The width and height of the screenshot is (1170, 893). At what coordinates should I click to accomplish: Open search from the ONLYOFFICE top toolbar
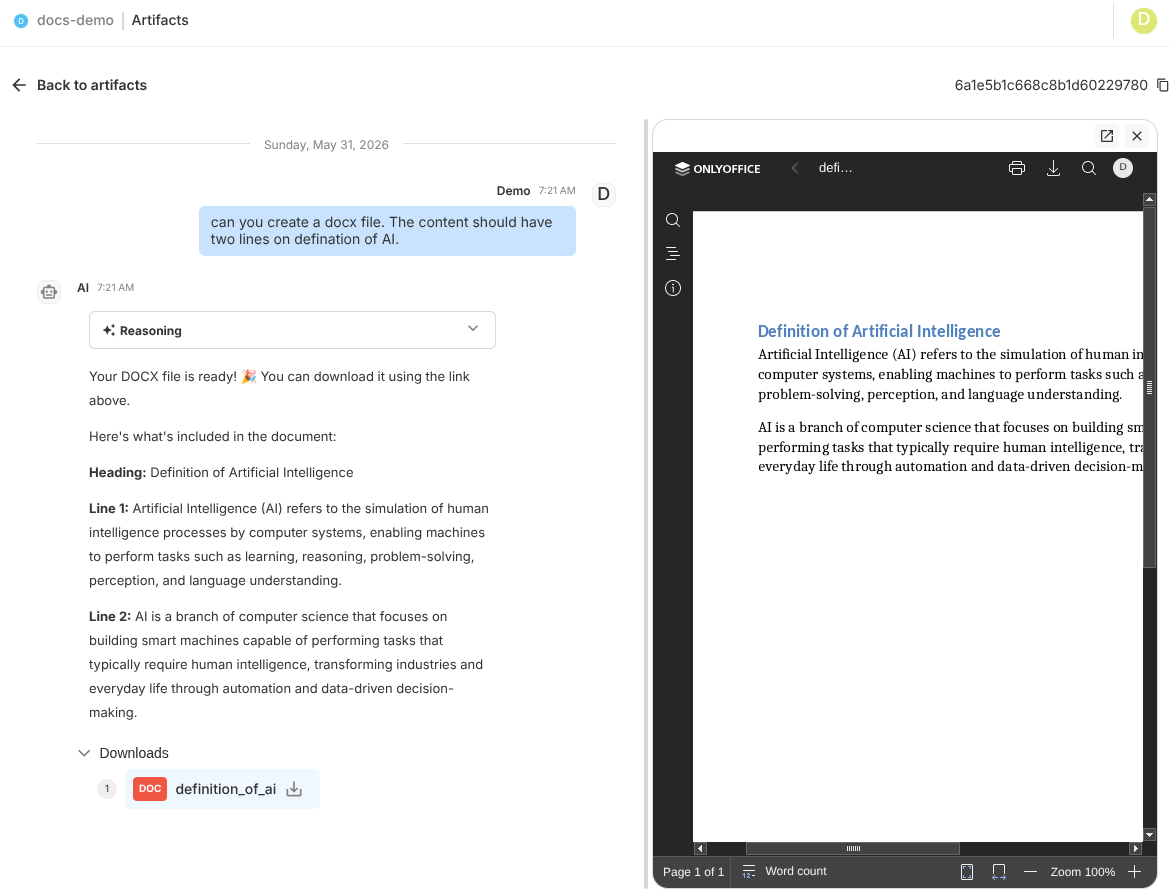click(x=1089, y=169)
